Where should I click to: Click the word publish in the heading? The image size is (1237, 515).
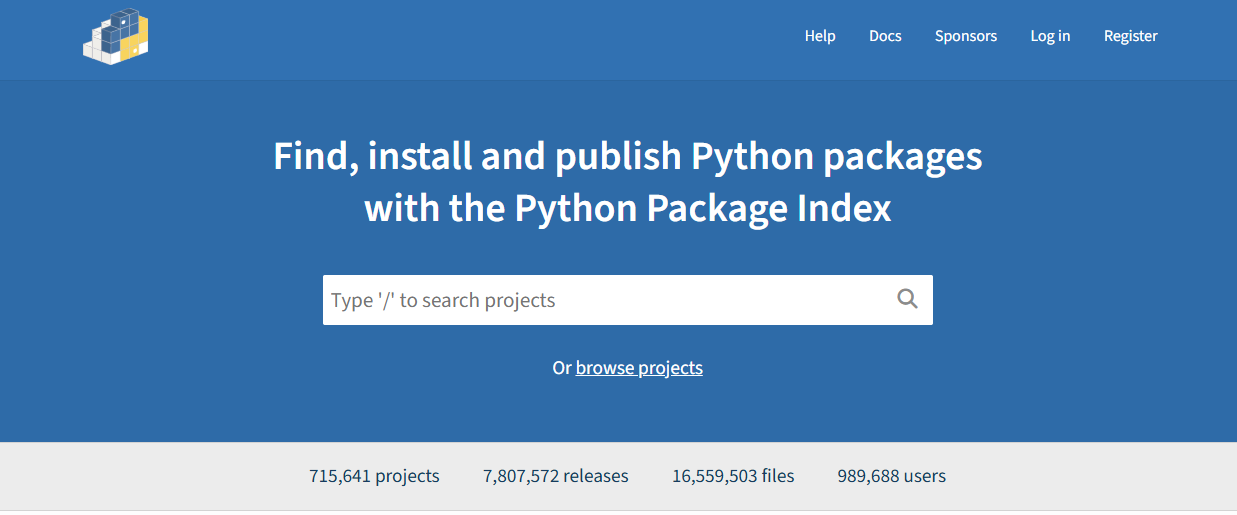tap(618, 157)
